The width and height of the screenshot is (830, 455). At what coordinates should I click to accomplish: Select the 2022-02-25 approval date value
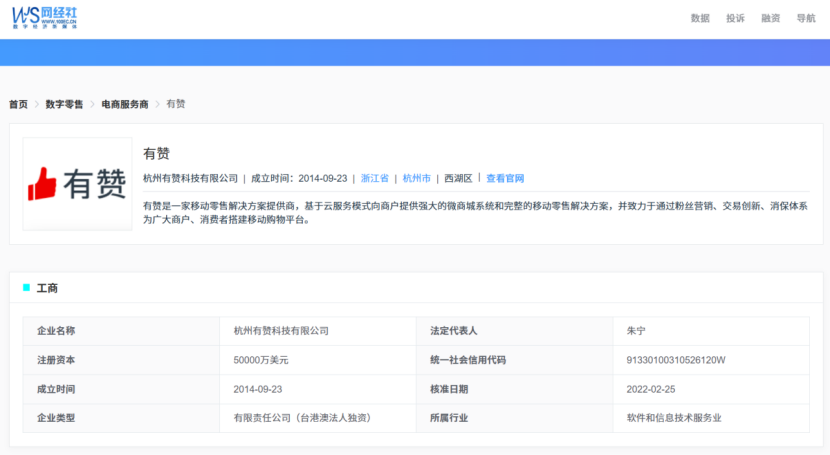point(651,389)
